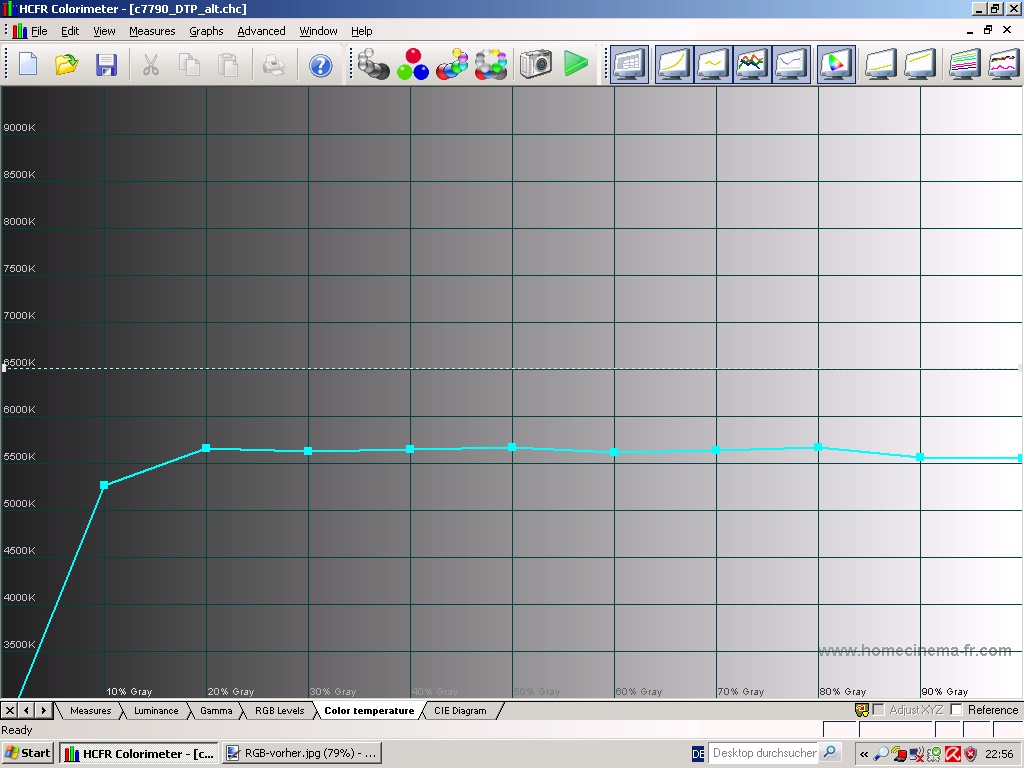Click the gray spheres grayscale measure icon
This screenshot has width=1024, height=768.
(x=373, y=65)
